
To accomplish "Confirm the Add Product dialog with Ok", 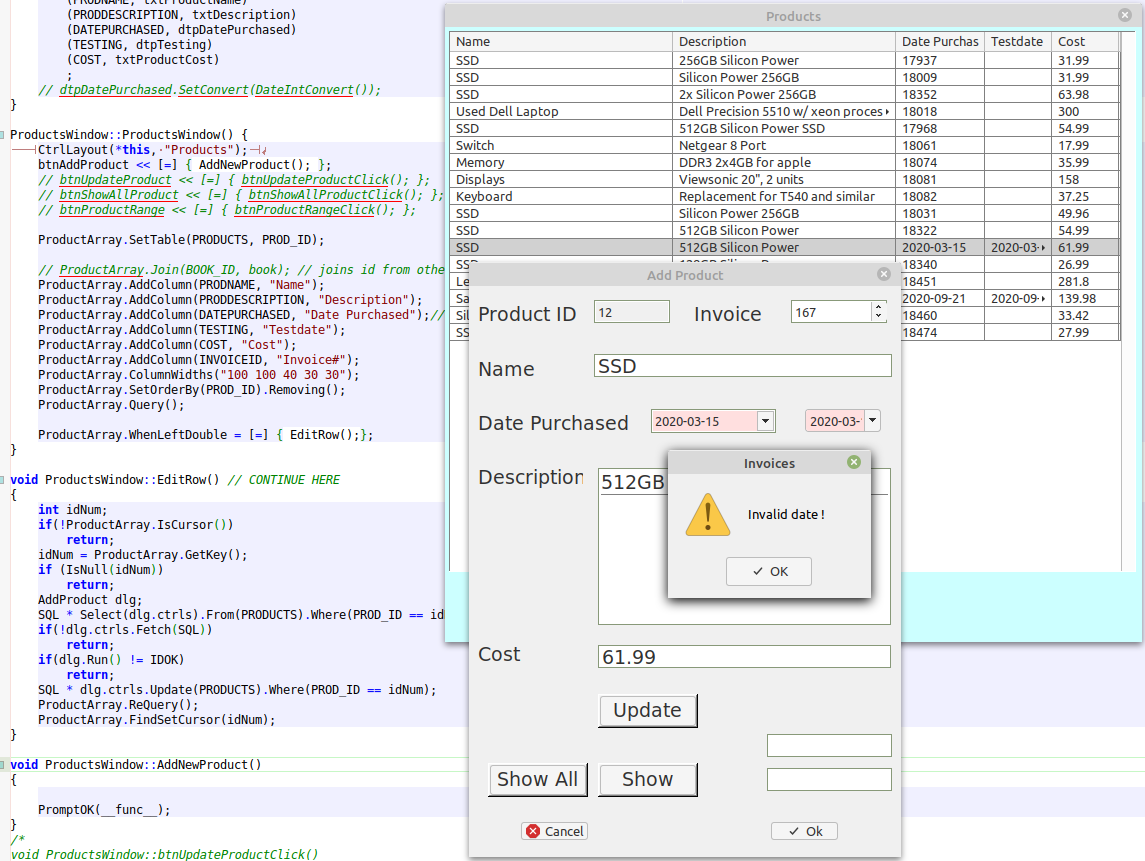I will [804, 831].
